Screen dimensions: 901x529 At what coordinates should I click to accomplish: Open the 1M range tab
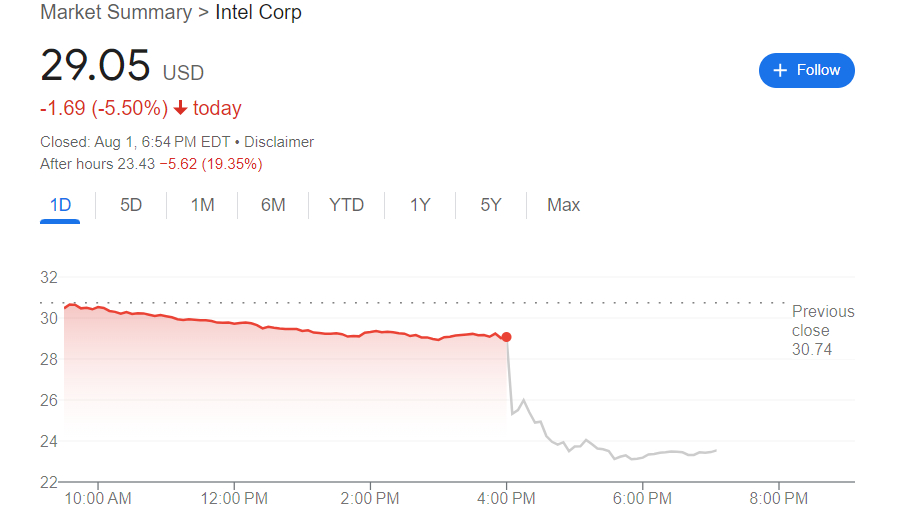(x=202, y=205)
